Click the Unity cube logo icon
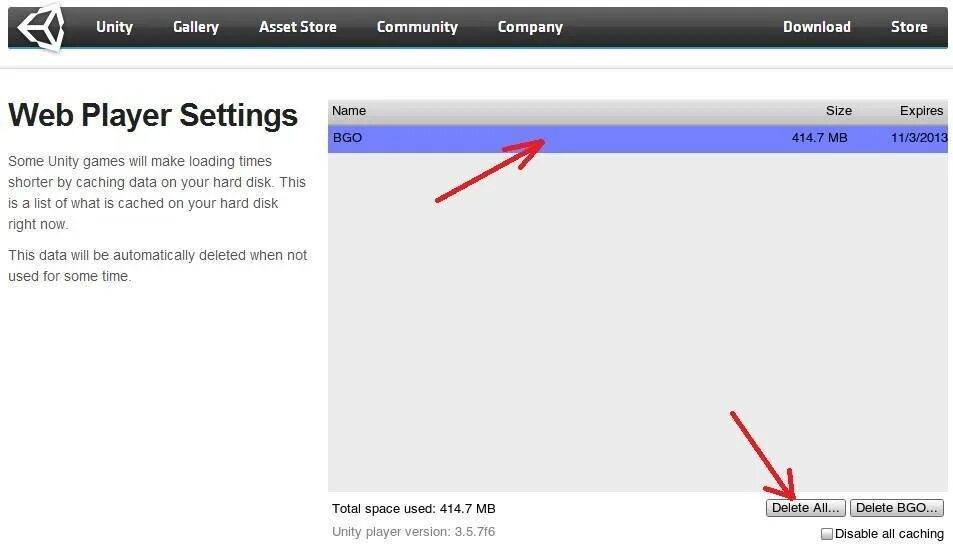The width and height of the screenshot is (953, 559). click(41, 27)
